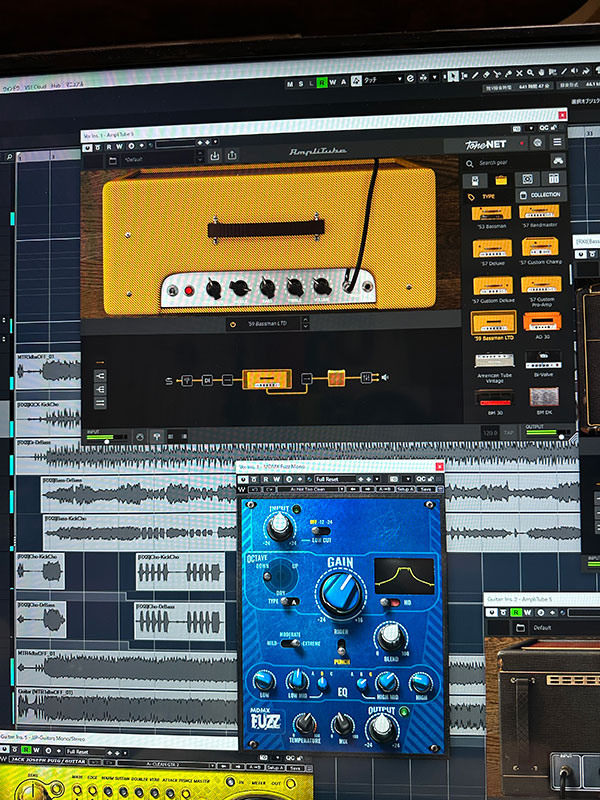Adjust the OUTPUT knob on MDMX Fuzz
The width and height of the screenshot is (600, 800).
(382, 727)
